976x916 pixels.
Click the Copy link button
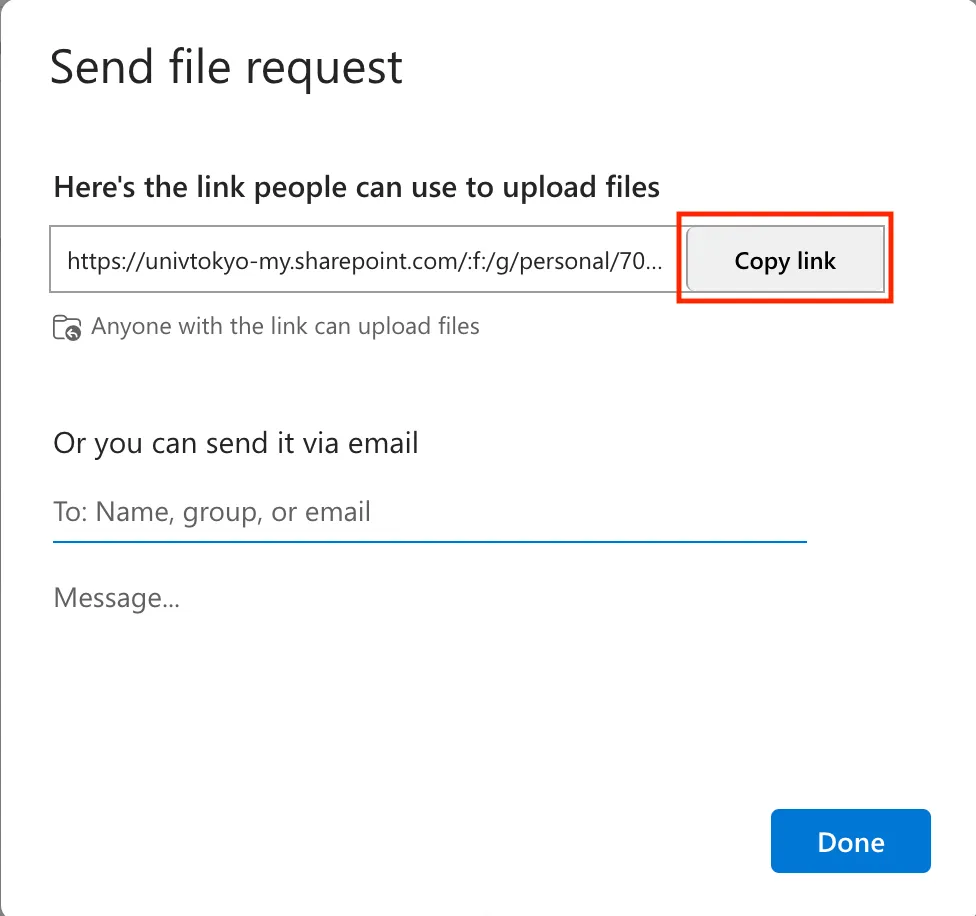pos(785,259)
